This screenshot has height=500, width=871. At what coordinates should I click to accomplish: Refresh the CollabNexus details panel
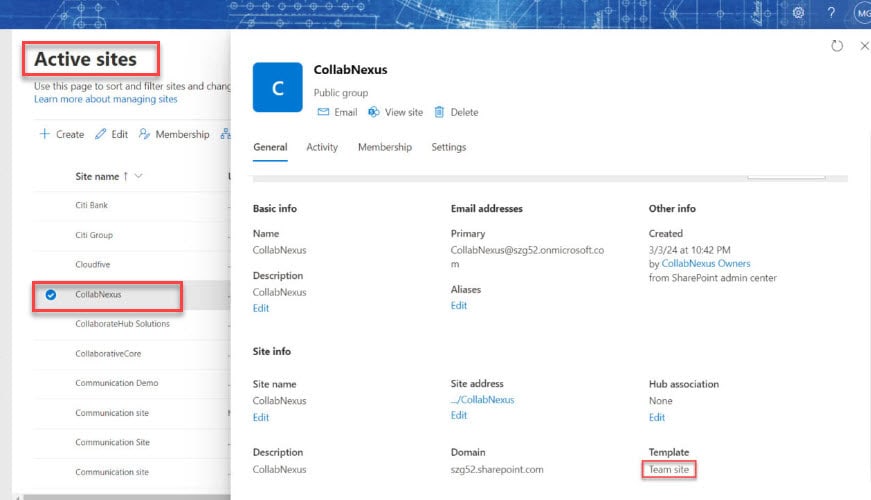point(837,46)
